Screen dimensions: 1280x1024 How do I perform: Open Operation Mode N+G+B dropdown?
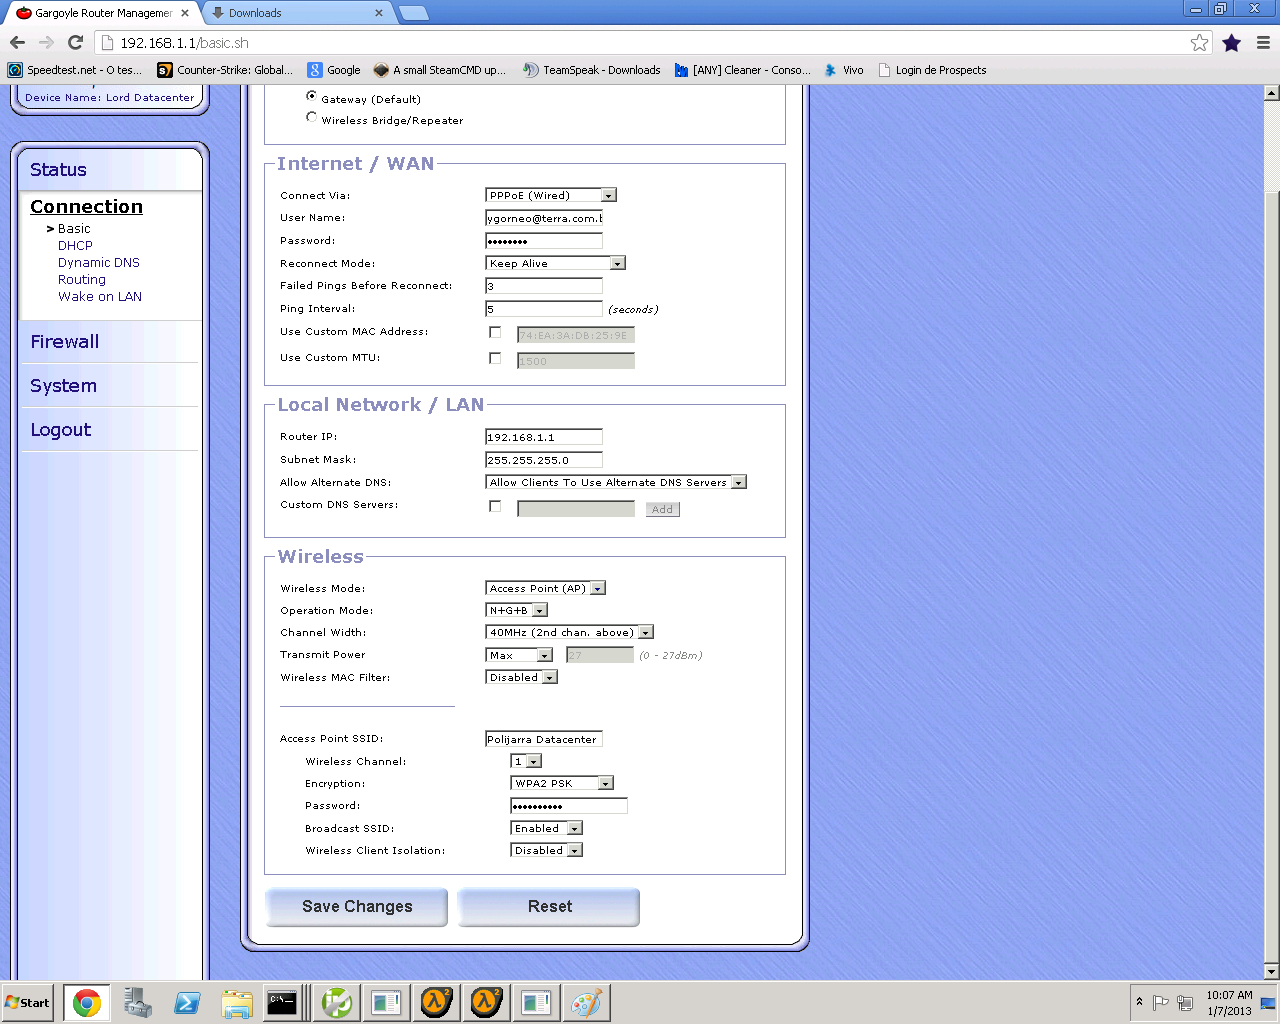click(517, 610)
